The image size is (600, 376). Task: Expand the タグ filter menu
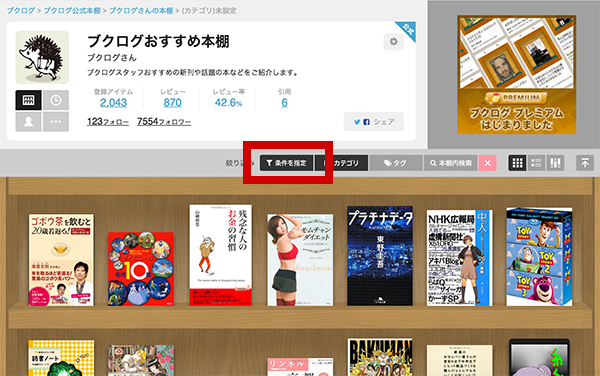[396, 163]
